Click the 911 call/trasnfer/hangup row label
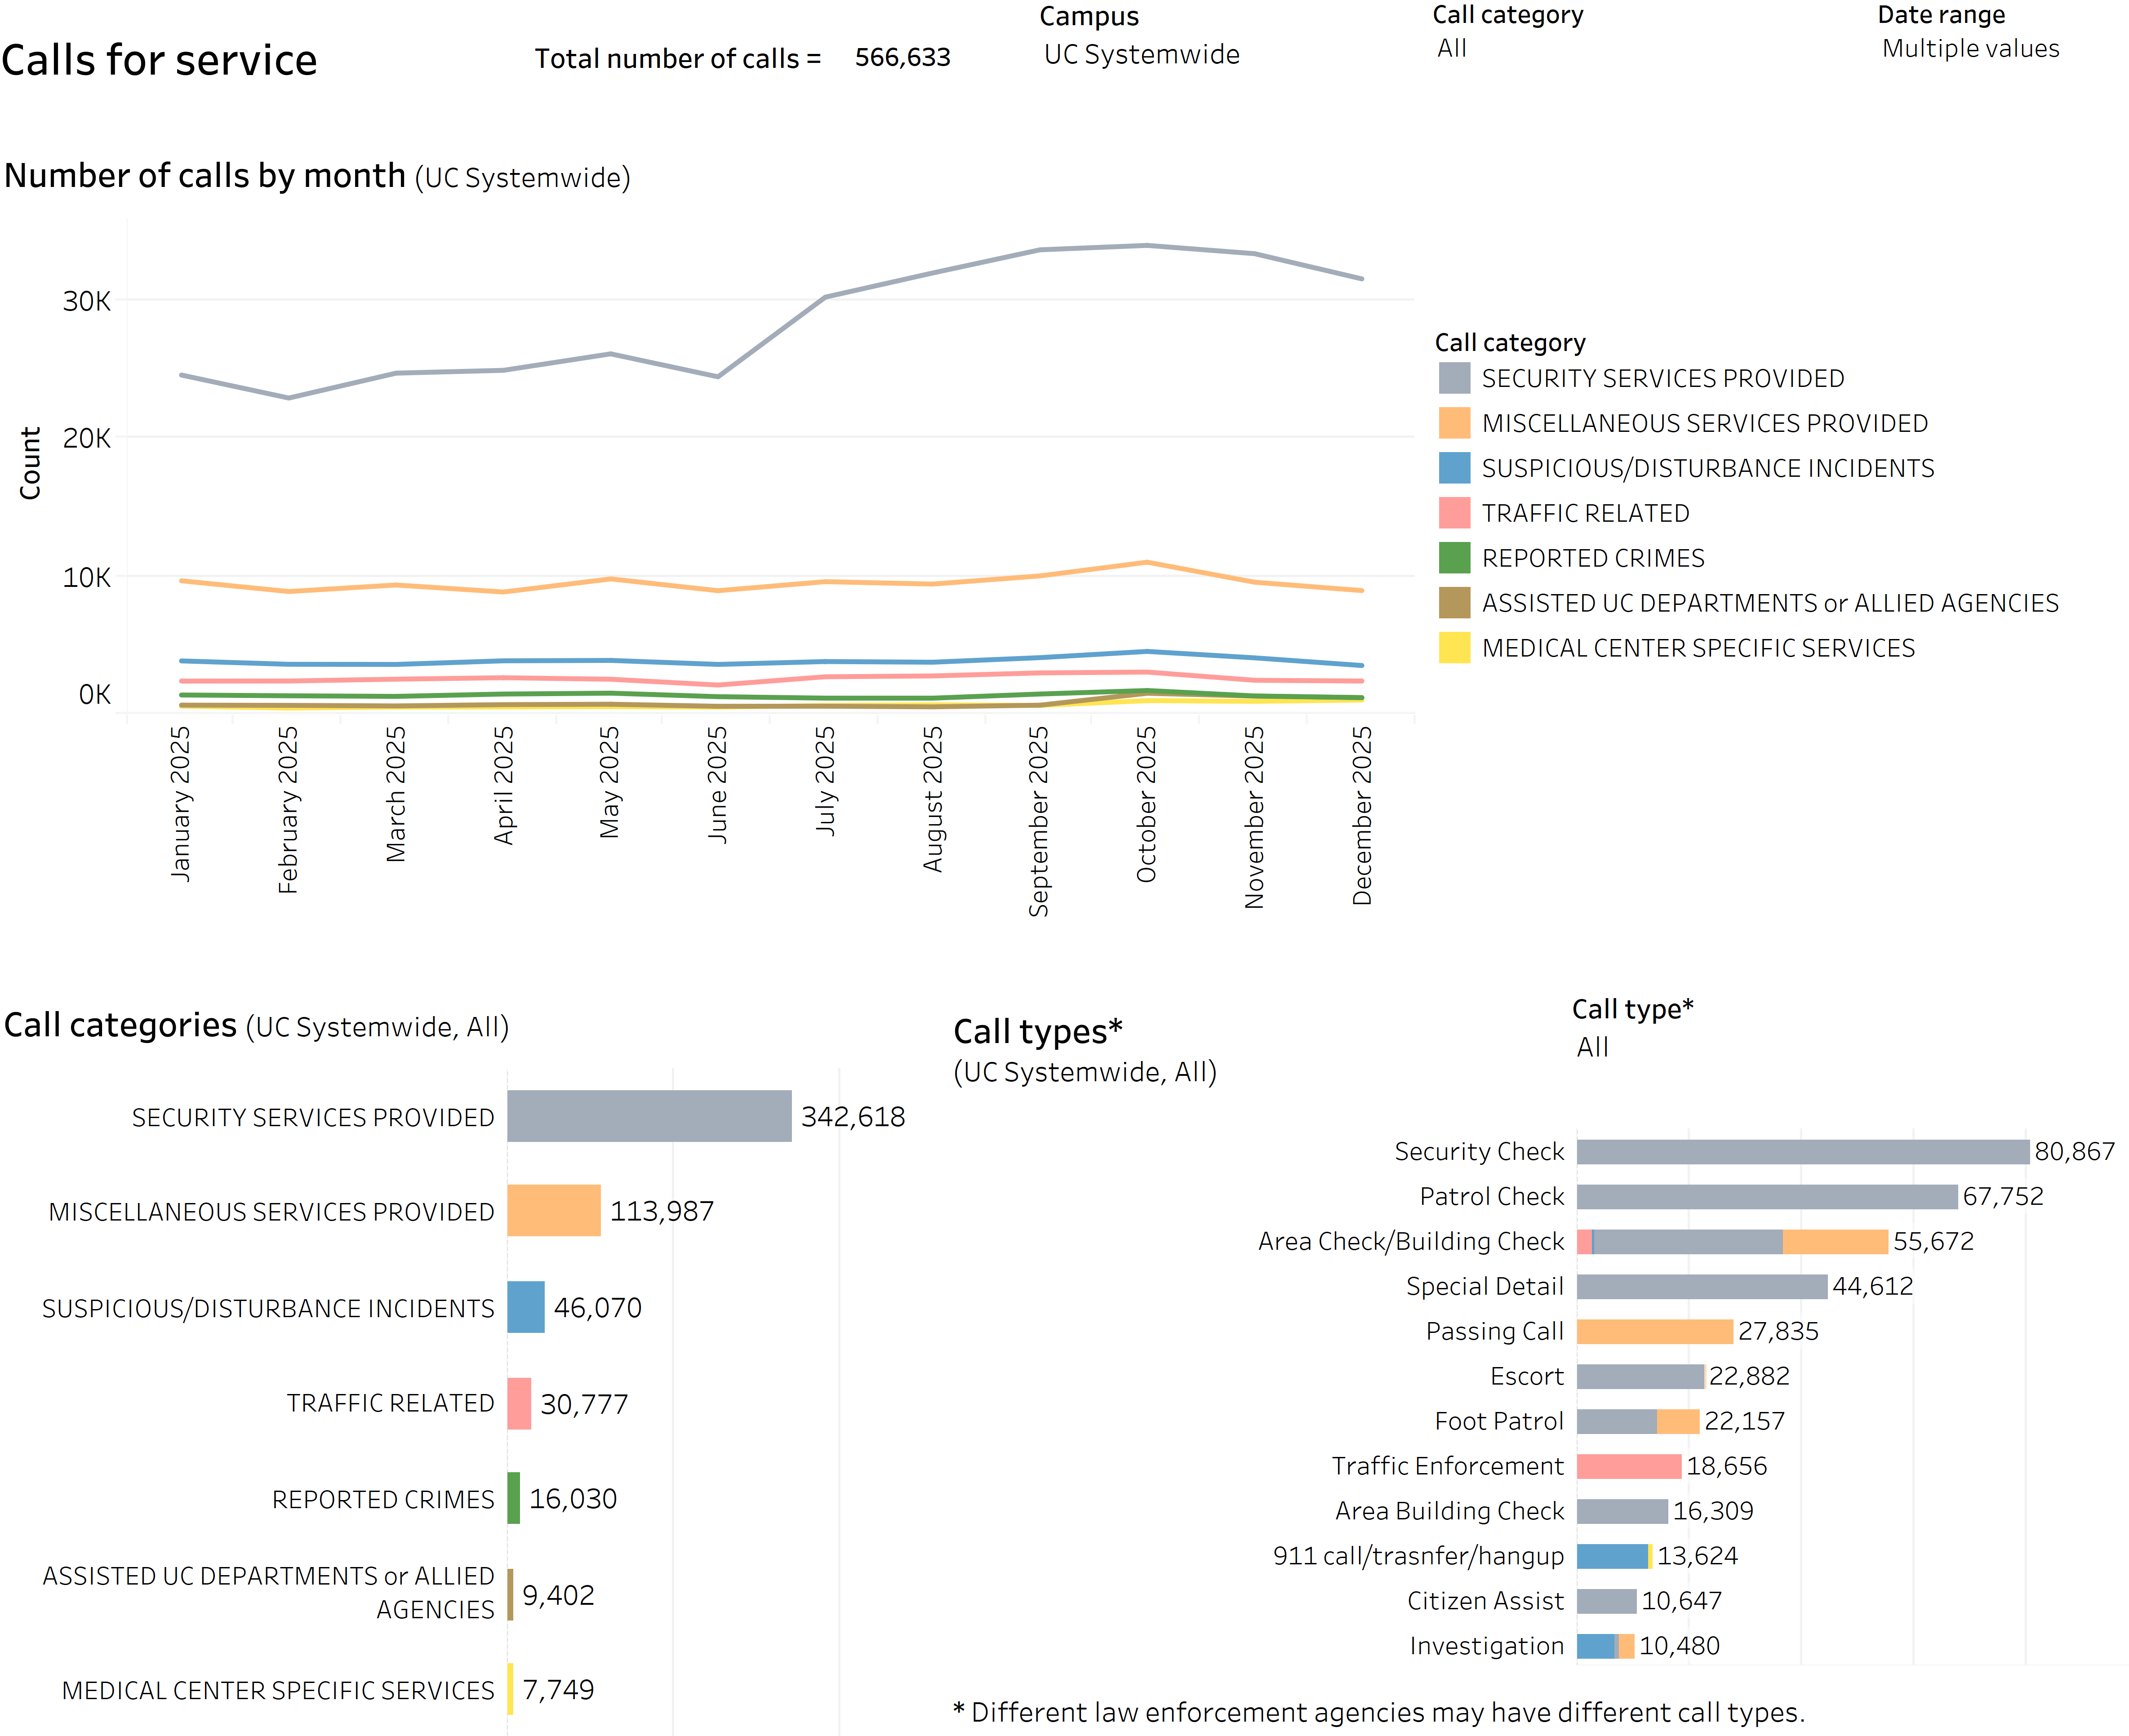This screenshot has width=2129, height=1736. (x=1418, y=1556)
